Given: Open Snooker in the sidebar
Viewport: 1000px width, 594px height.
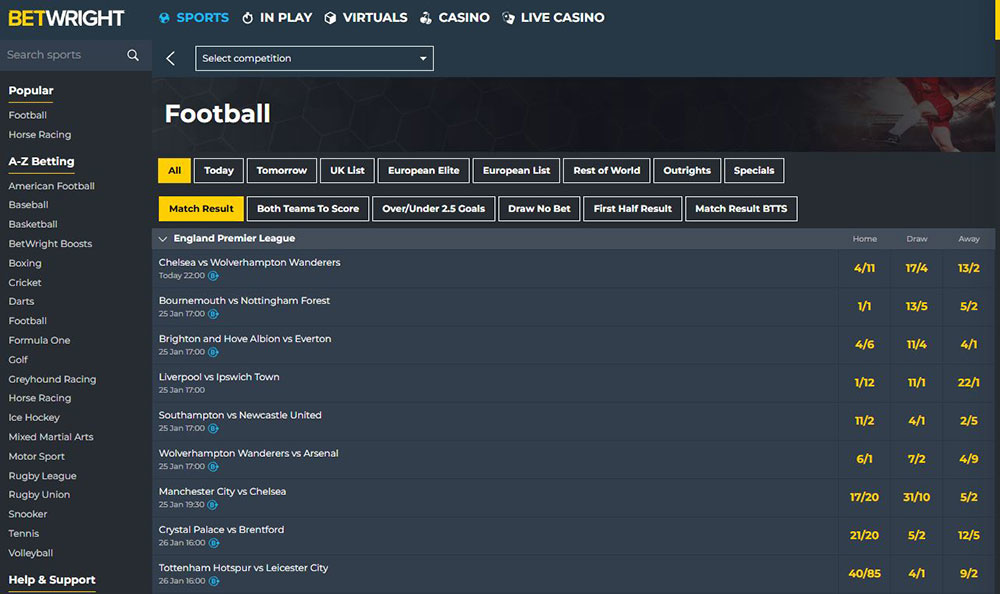Looking at the screenshot, I should [x=27, y=514].
